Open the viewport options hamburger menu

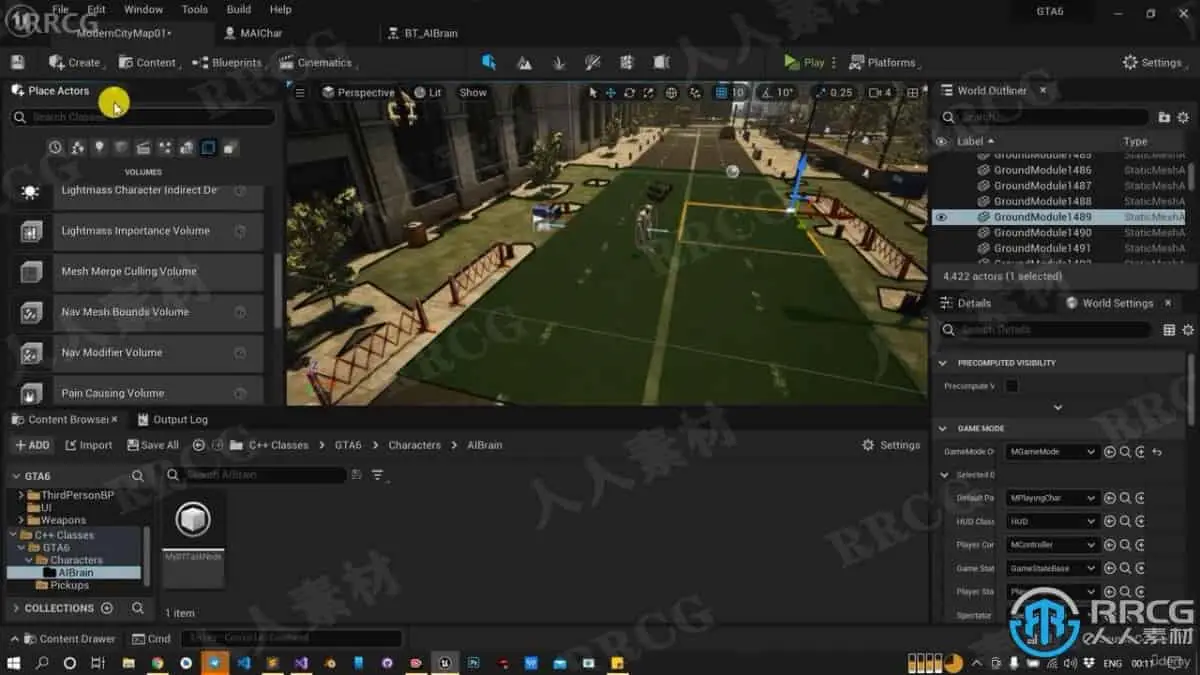(x=300, y=92)
